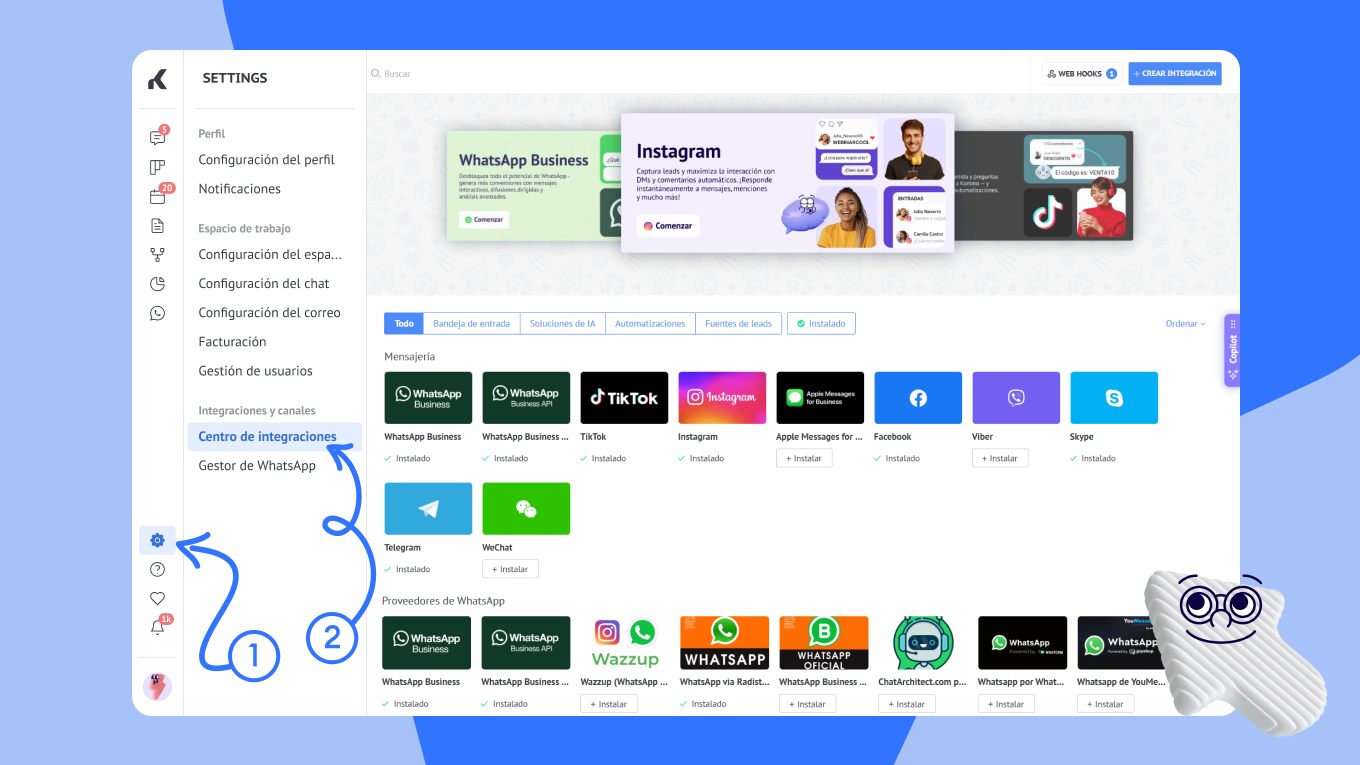Open the calendar icon with 20 badge

click(157, 196)
